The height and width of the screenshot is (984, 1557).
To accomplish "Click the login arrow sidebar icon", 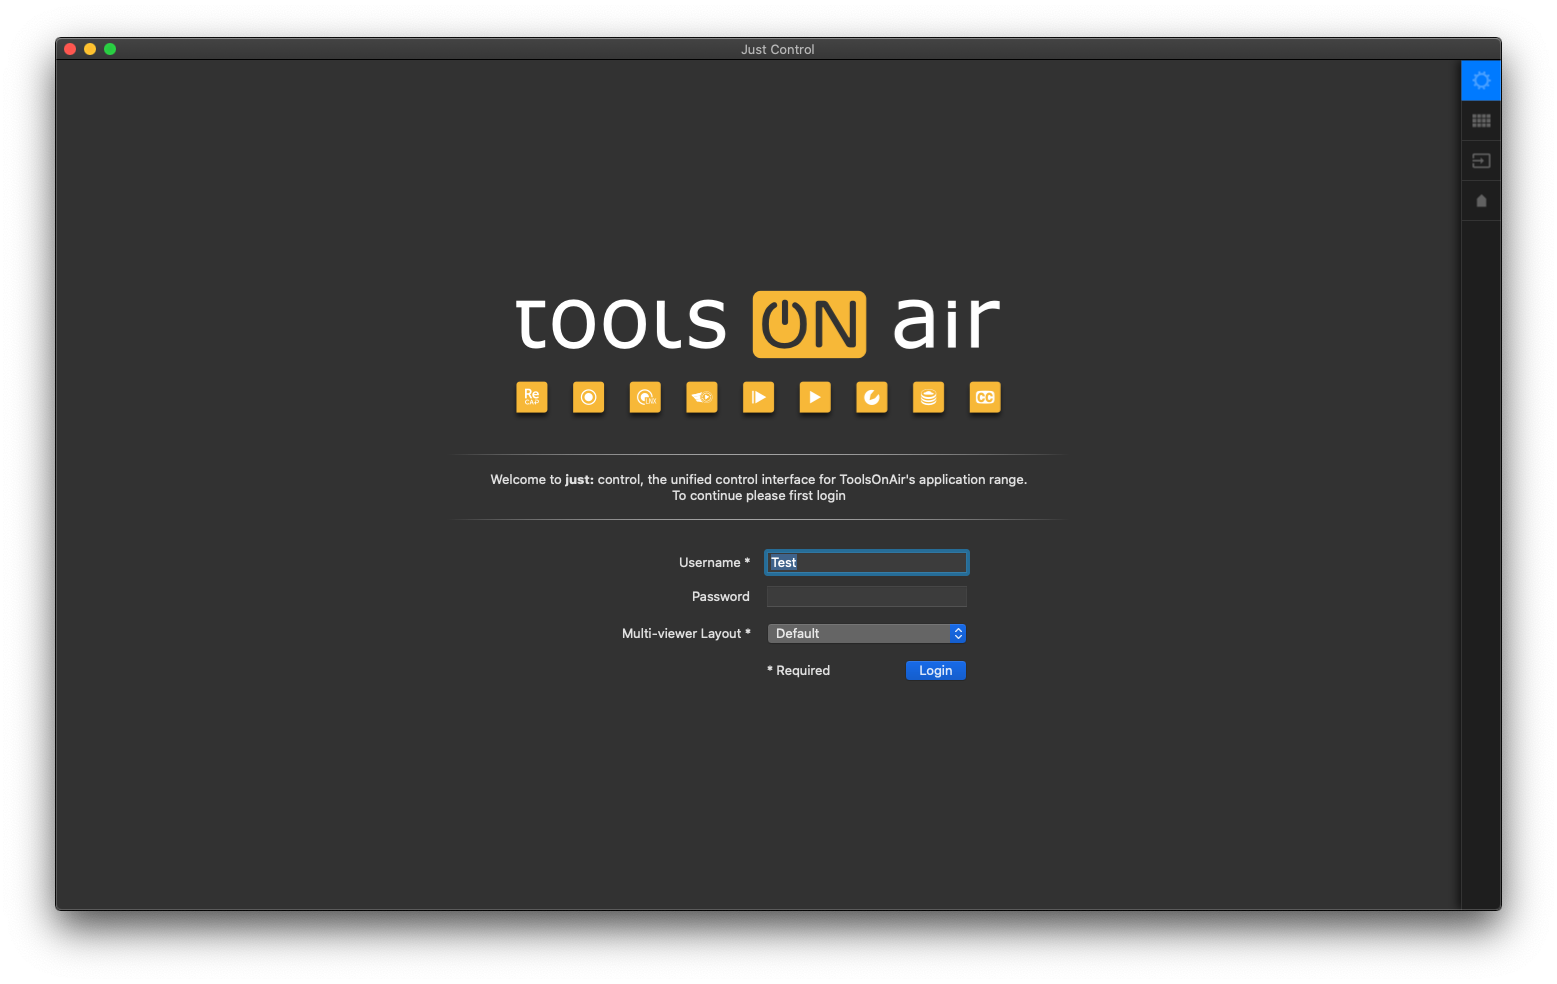I will [x=1481, y=161].
